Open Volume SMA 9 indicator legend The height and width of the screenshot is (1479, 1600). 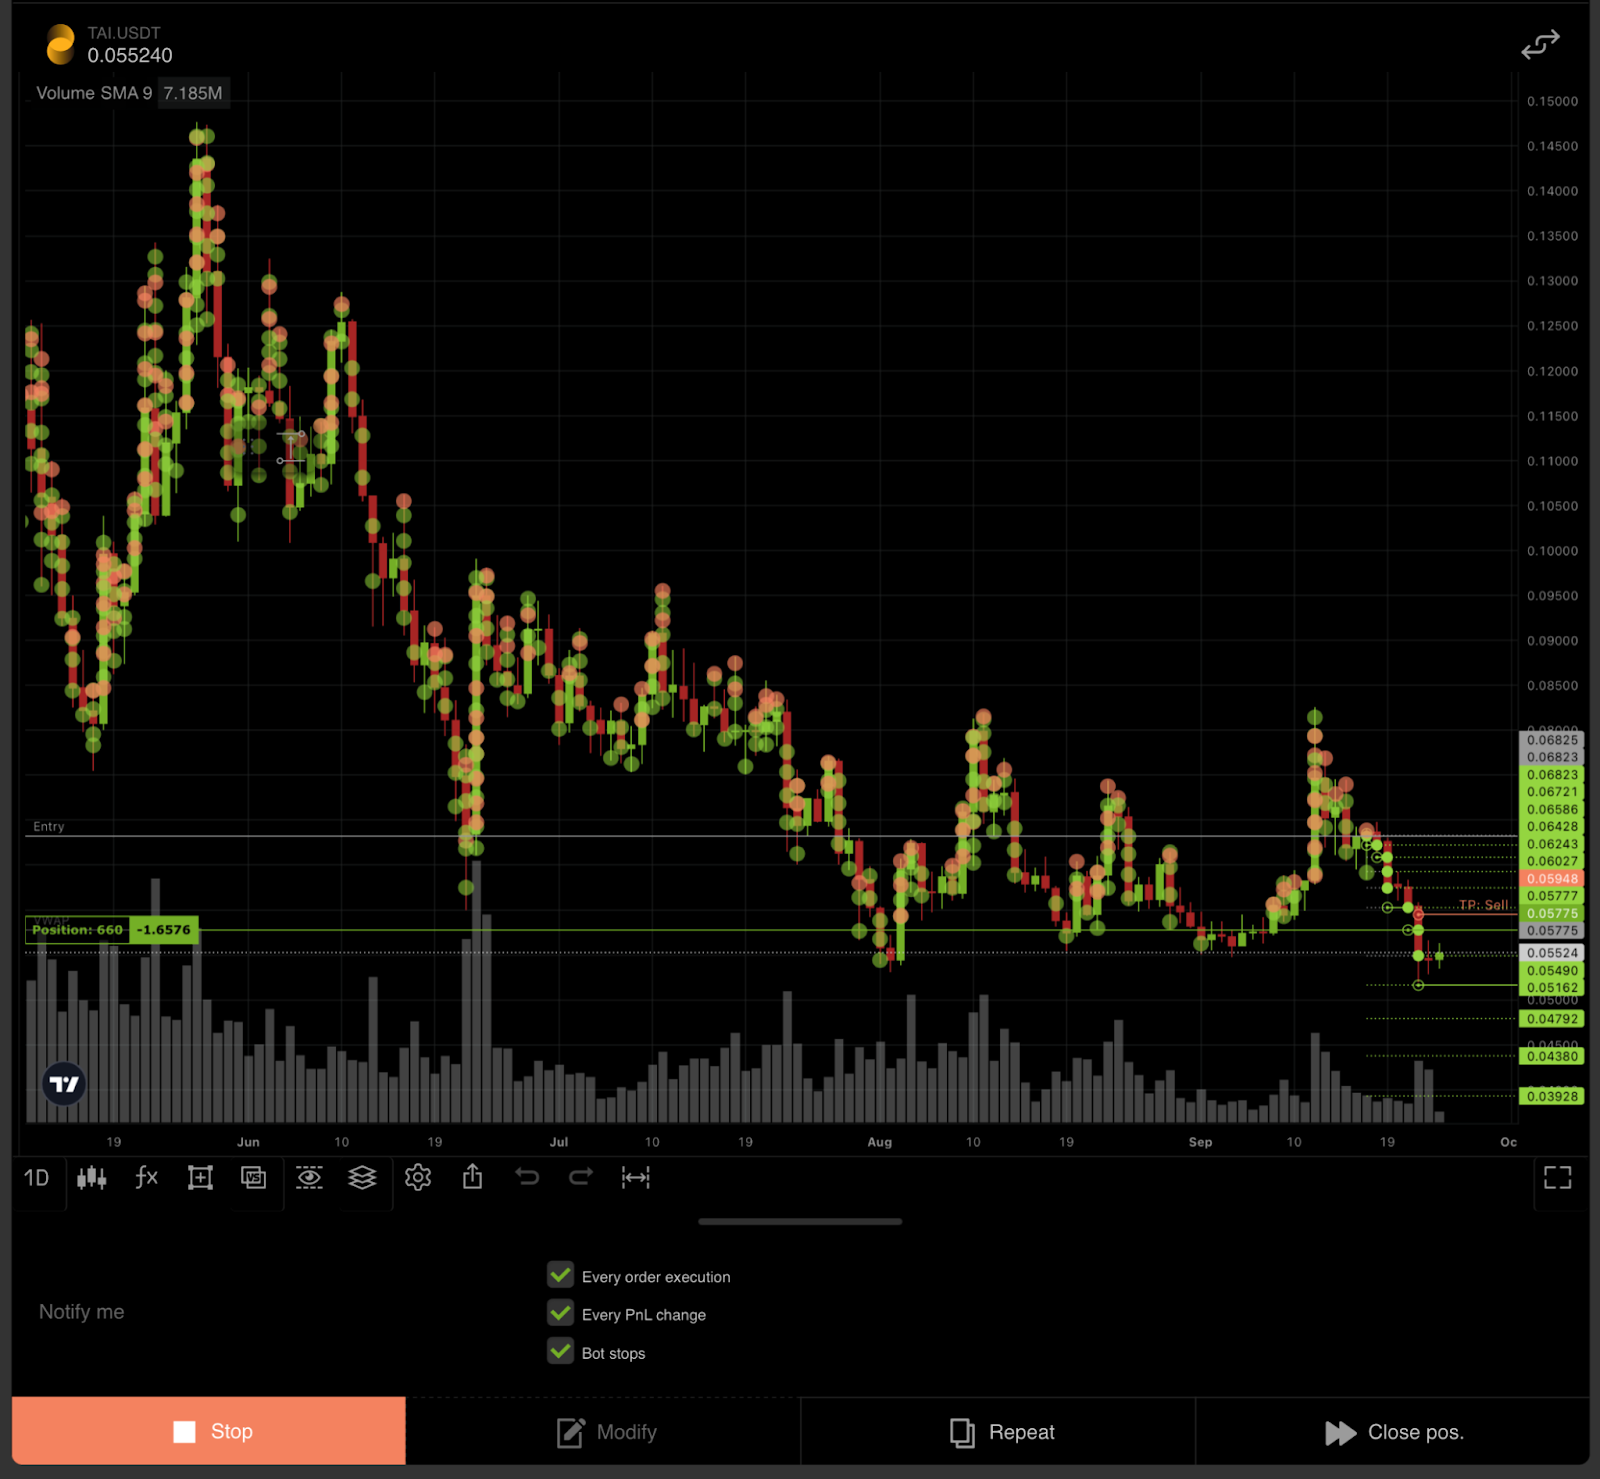(94, 93)
